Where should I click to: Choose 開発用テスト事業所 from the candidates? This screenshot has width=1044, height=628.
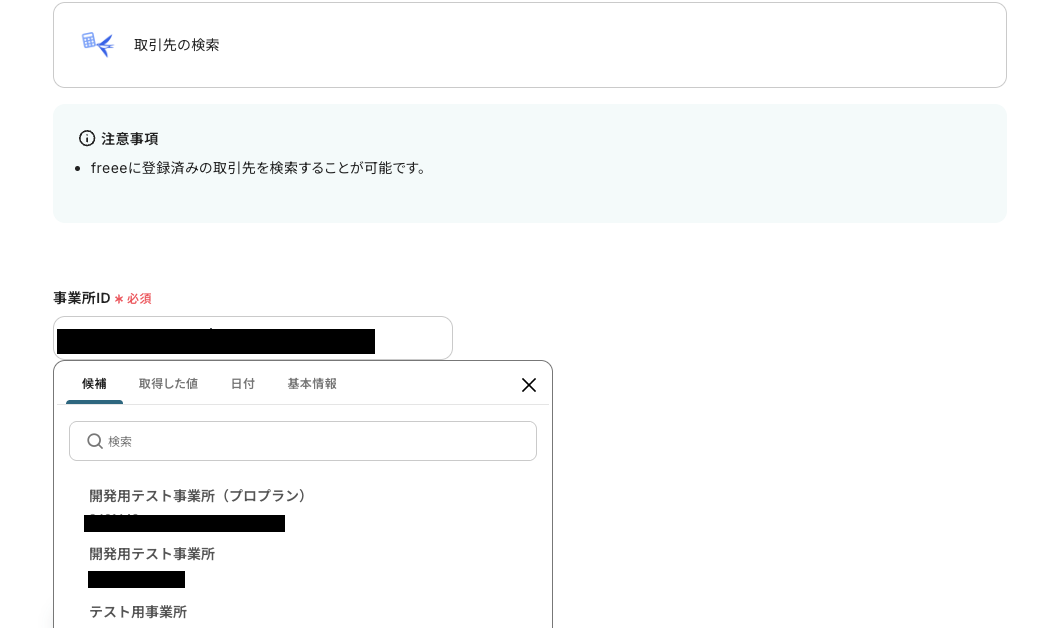(x=152, y=554)
